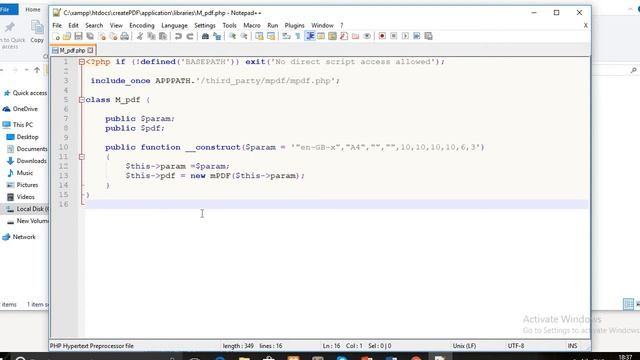The width and height of the screenshot is (640, 360).
Task: Zoom in using the toolbar icon
Action: (x=232, y=36)
